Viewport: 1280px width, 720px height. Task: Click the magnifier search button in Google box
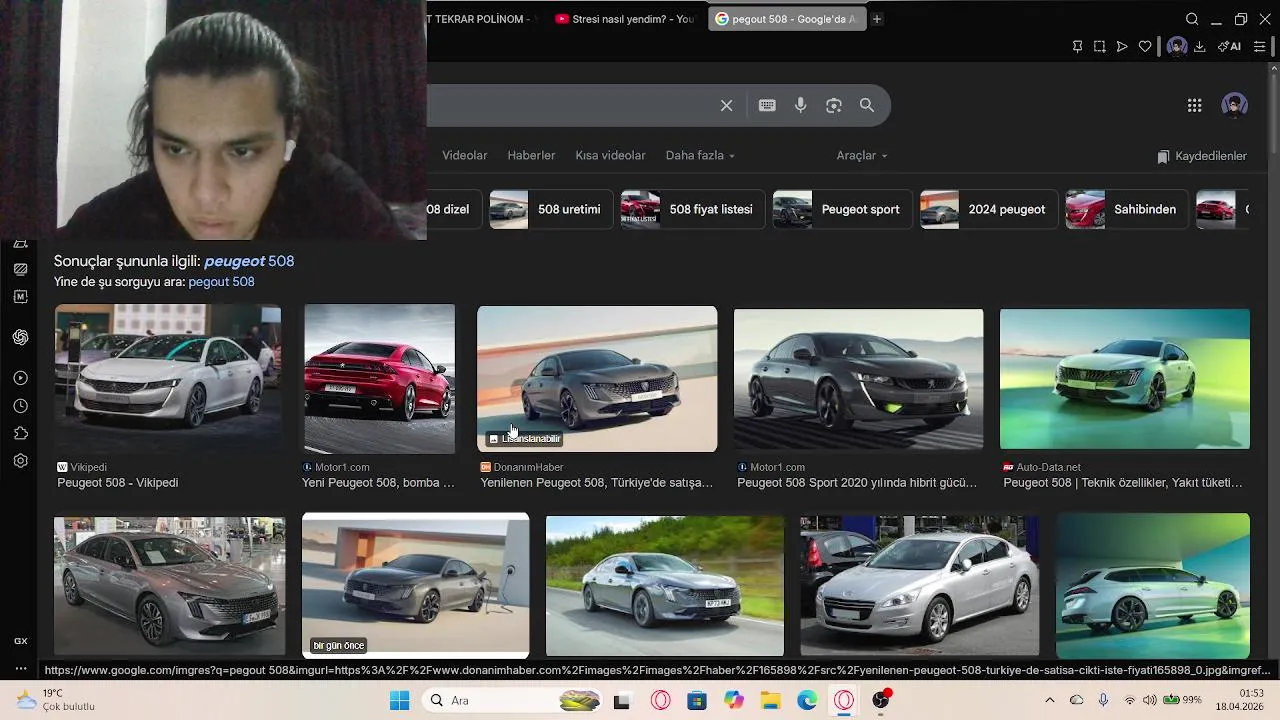[867, 105]
